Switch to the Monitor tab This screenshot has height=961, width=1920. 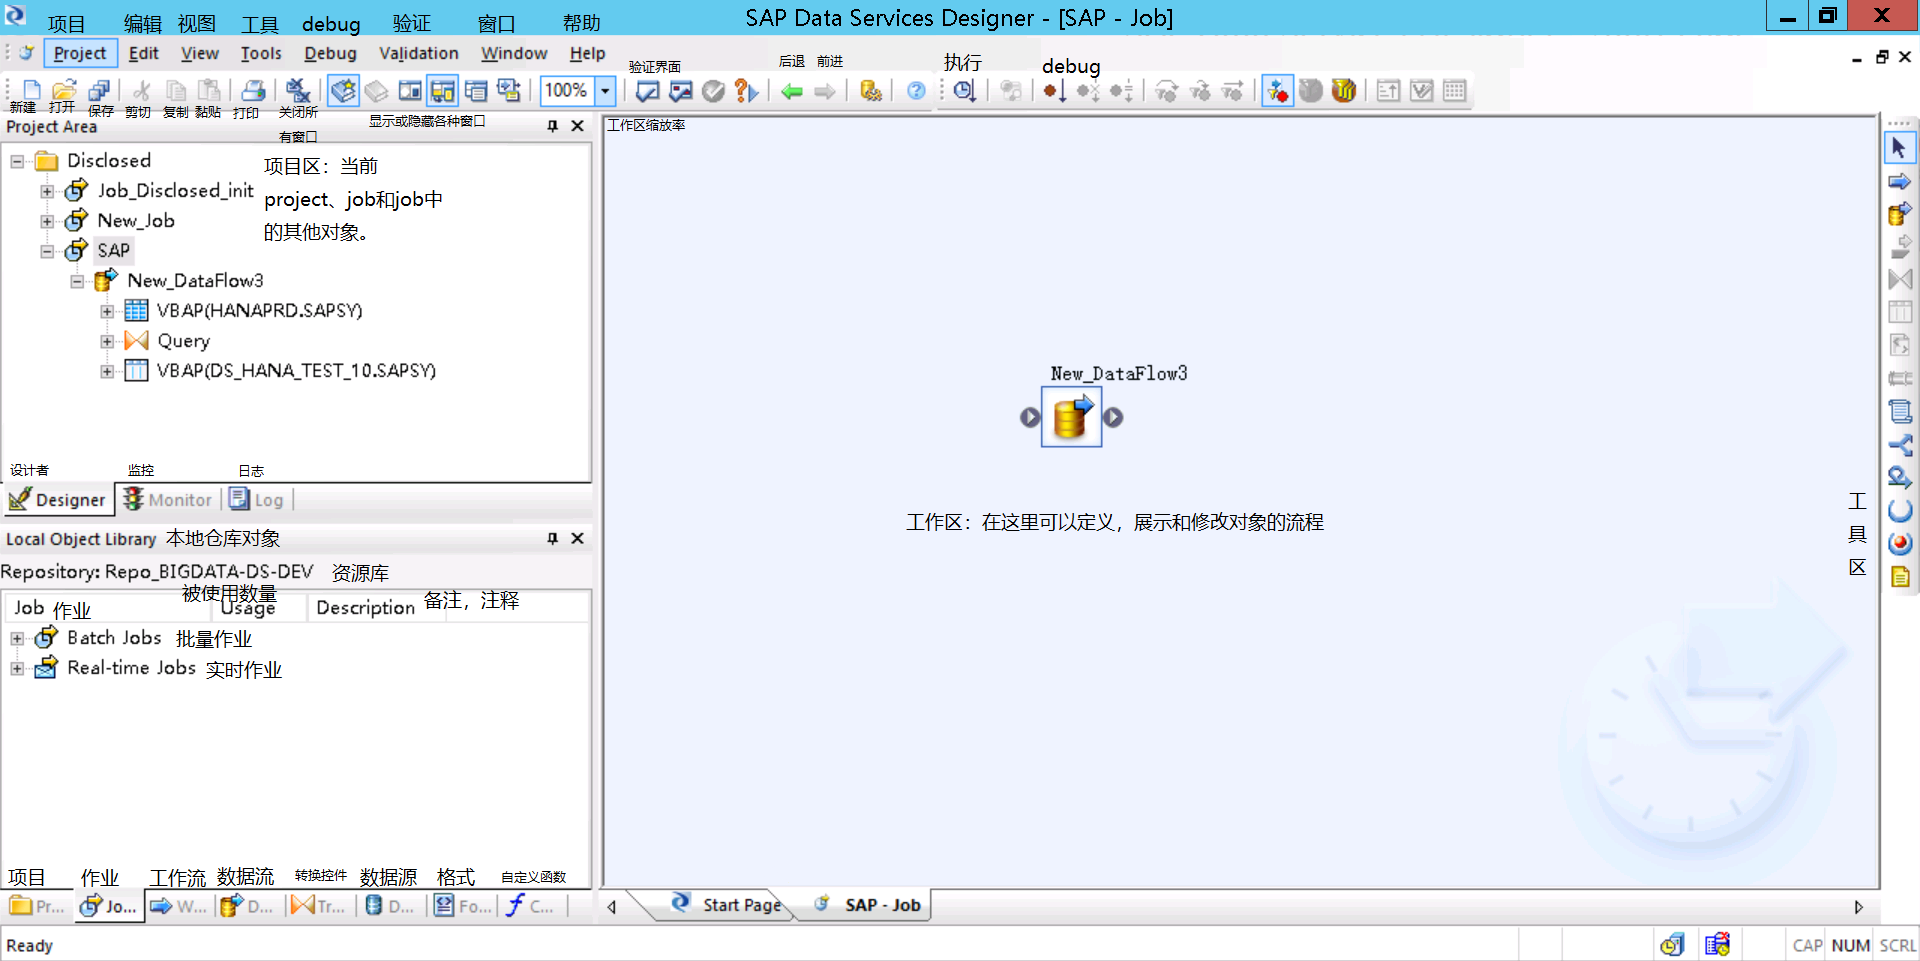click(x=168, y=499)
